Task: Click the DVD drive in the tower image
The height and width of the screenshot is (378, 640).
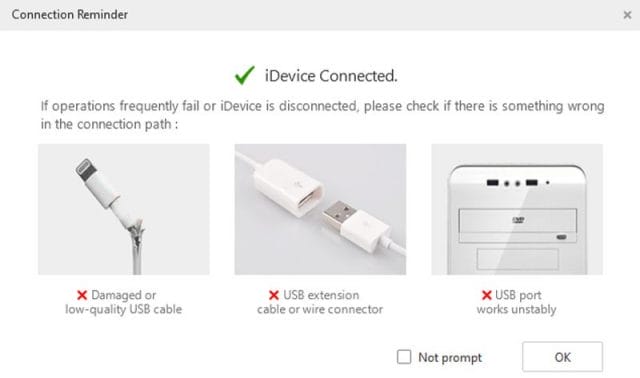Action: pyautogui.click(x=518, y=226)
